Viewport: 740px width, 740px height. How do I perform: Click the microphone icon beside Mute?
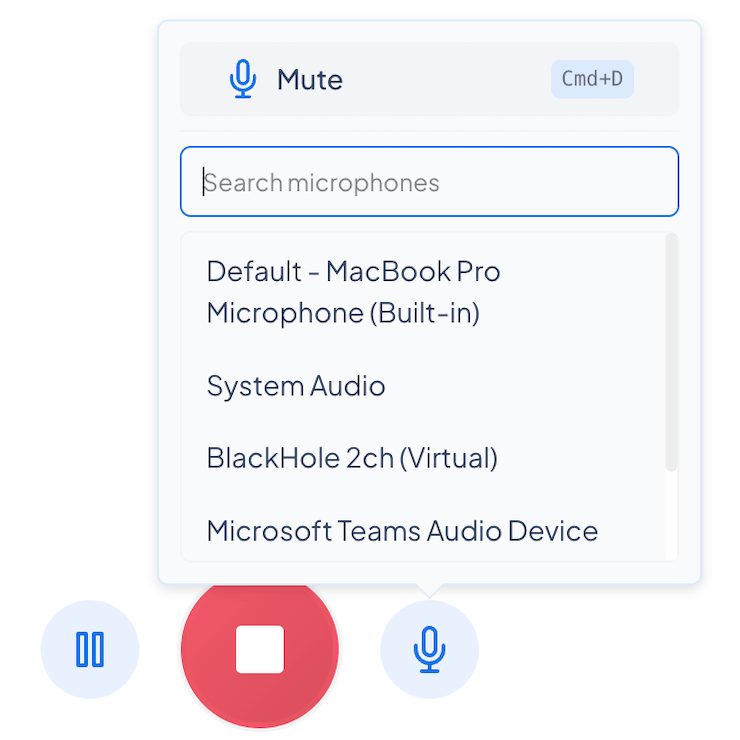point(243,79)
